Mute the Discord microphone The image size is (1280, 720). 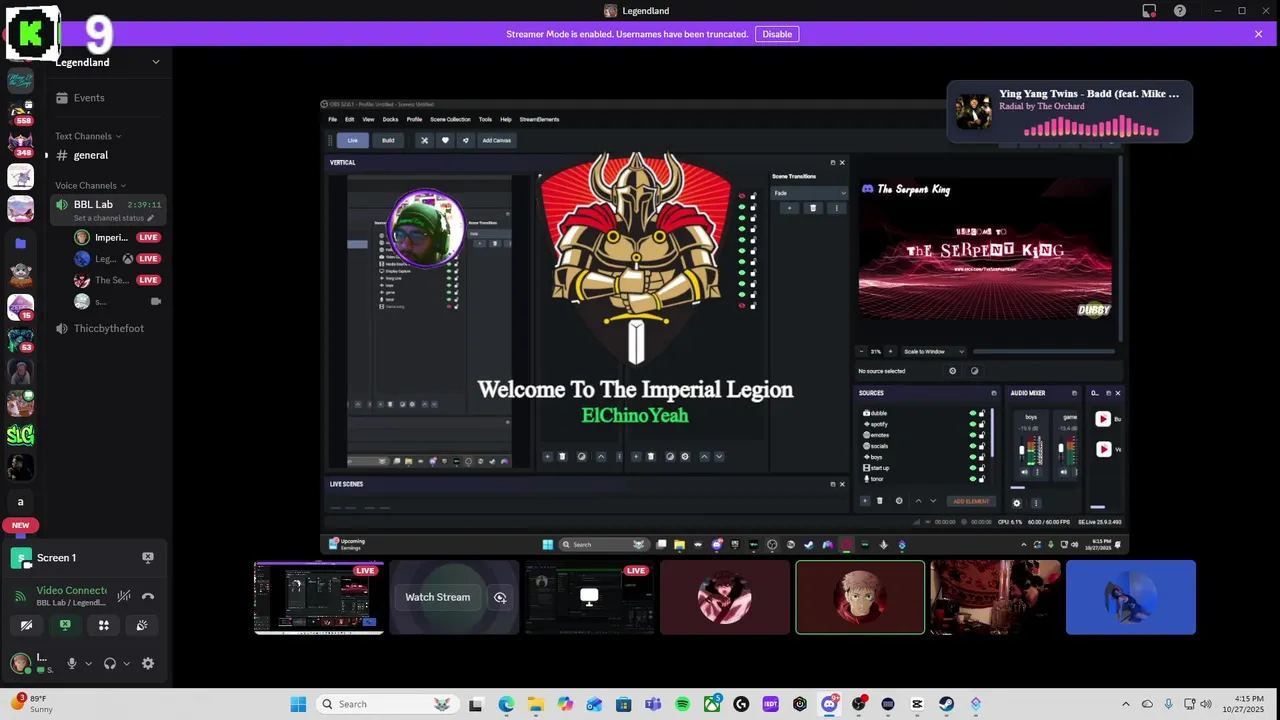[72, 663]
